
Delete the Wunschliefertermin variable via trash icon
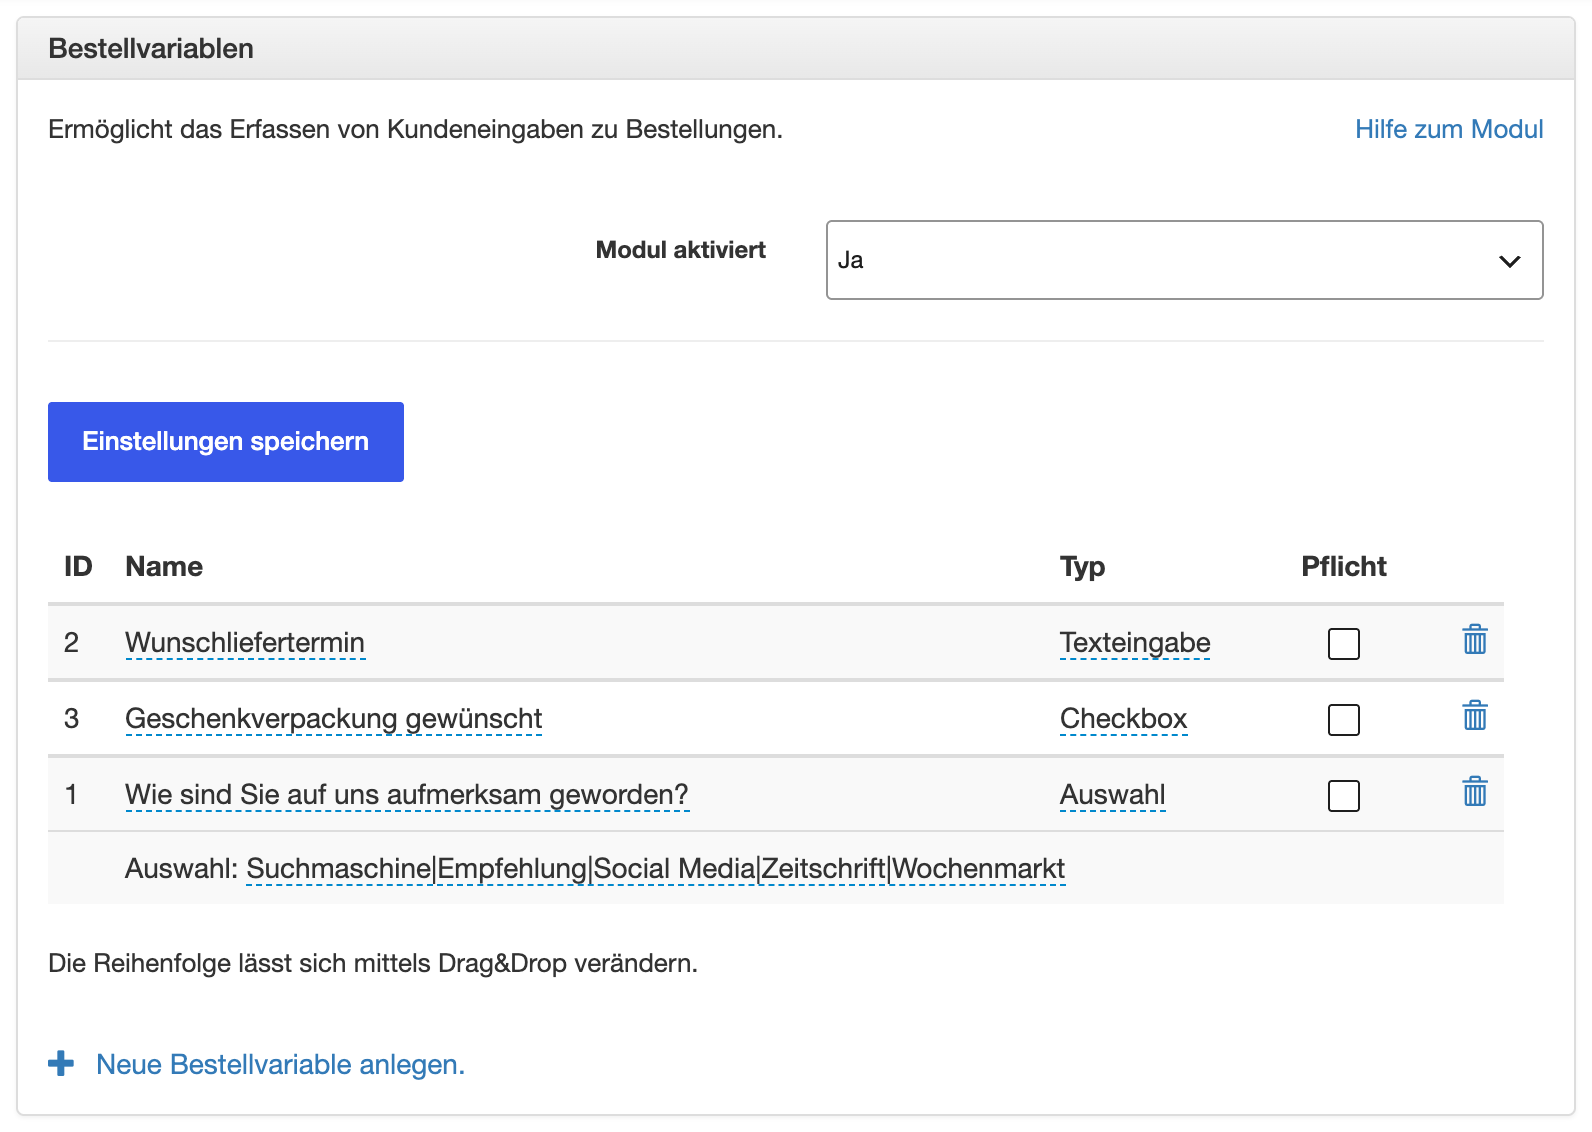click(1475, 640)
